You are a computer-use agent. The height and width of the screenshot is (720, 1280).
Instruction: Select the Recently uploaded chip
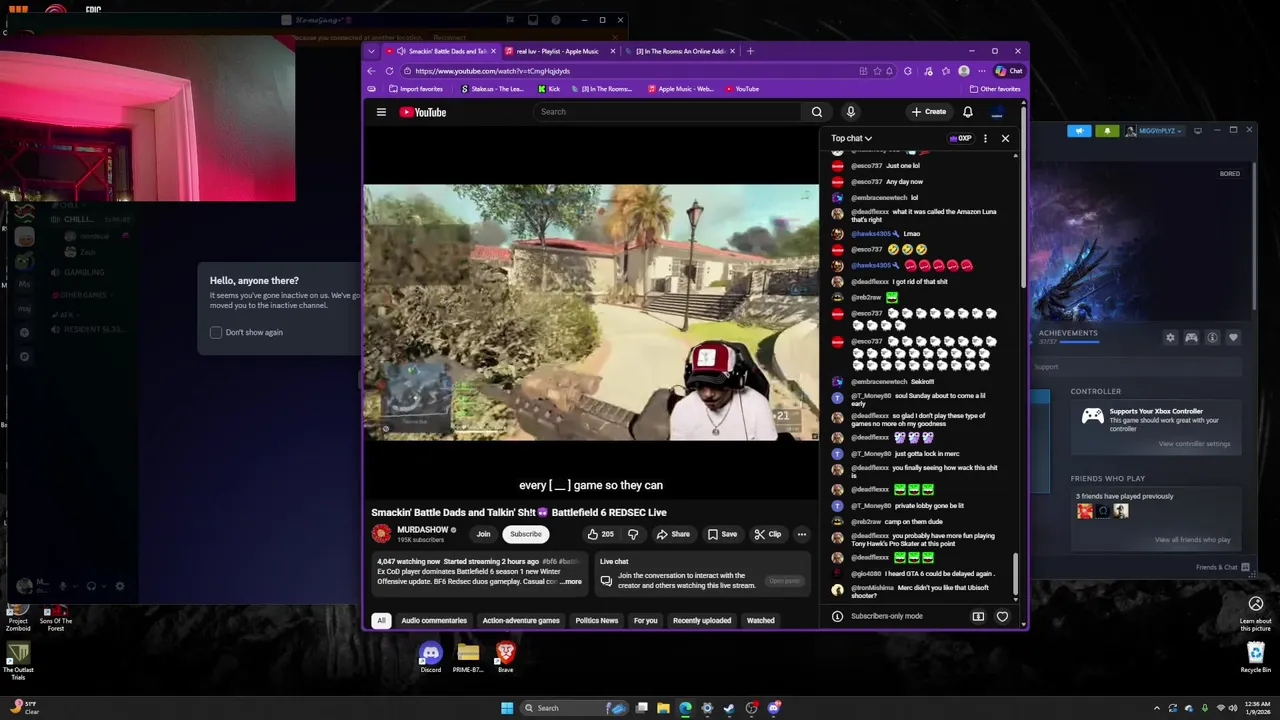[702, 620]
